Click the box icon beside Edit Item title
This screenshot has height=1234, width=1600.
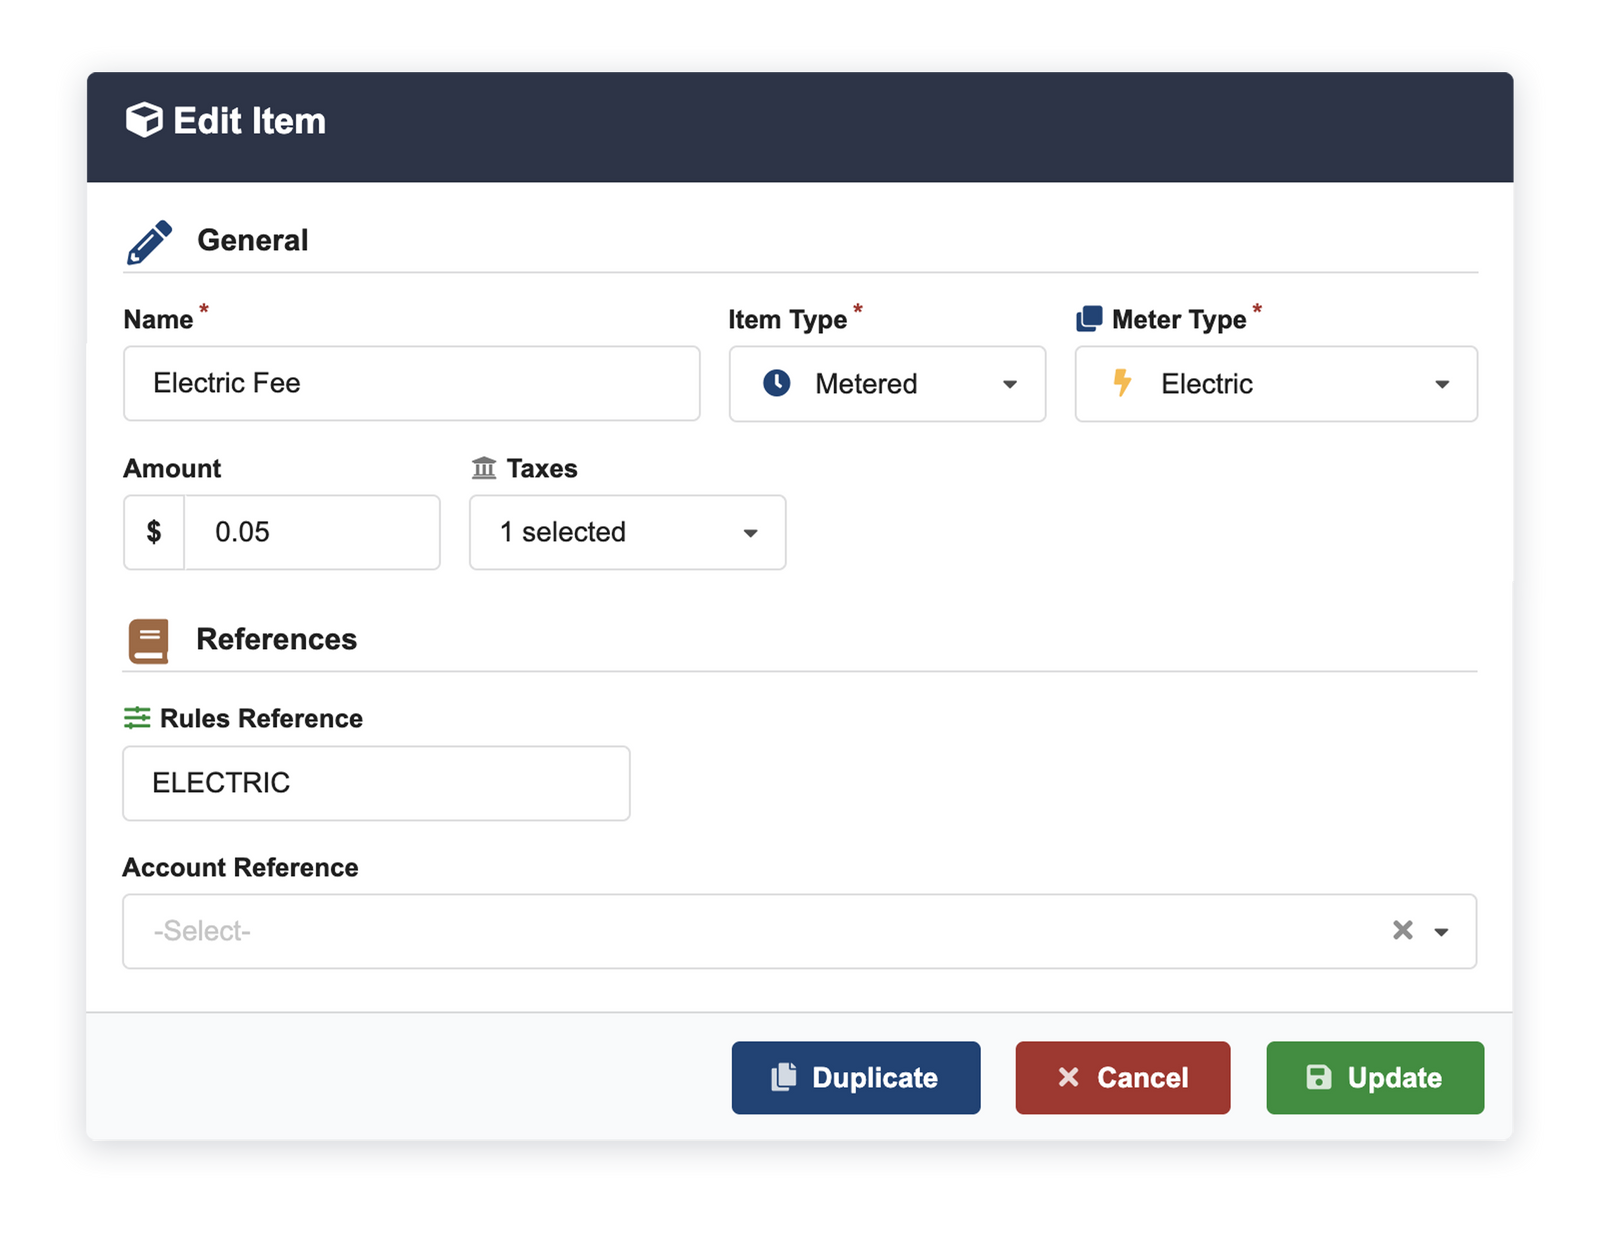click(x=144, y=120)
